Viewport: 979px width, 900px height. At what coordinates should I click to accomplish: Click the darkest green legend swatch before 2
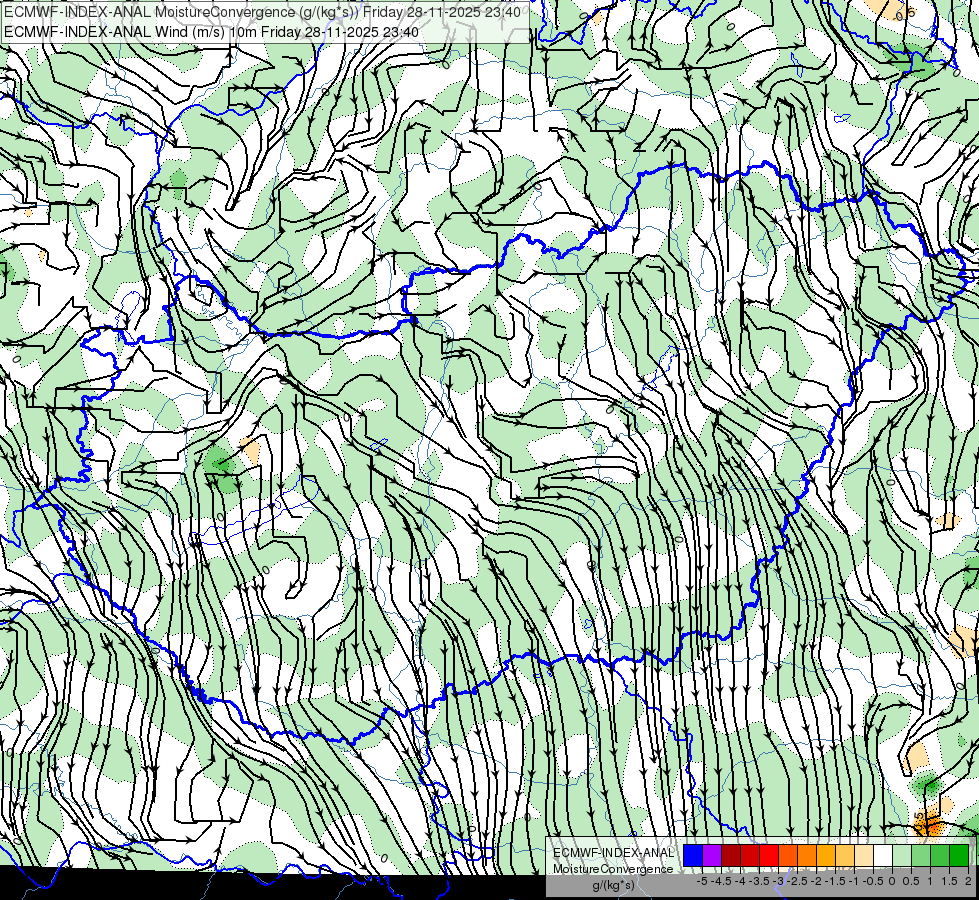coord(959,855)
